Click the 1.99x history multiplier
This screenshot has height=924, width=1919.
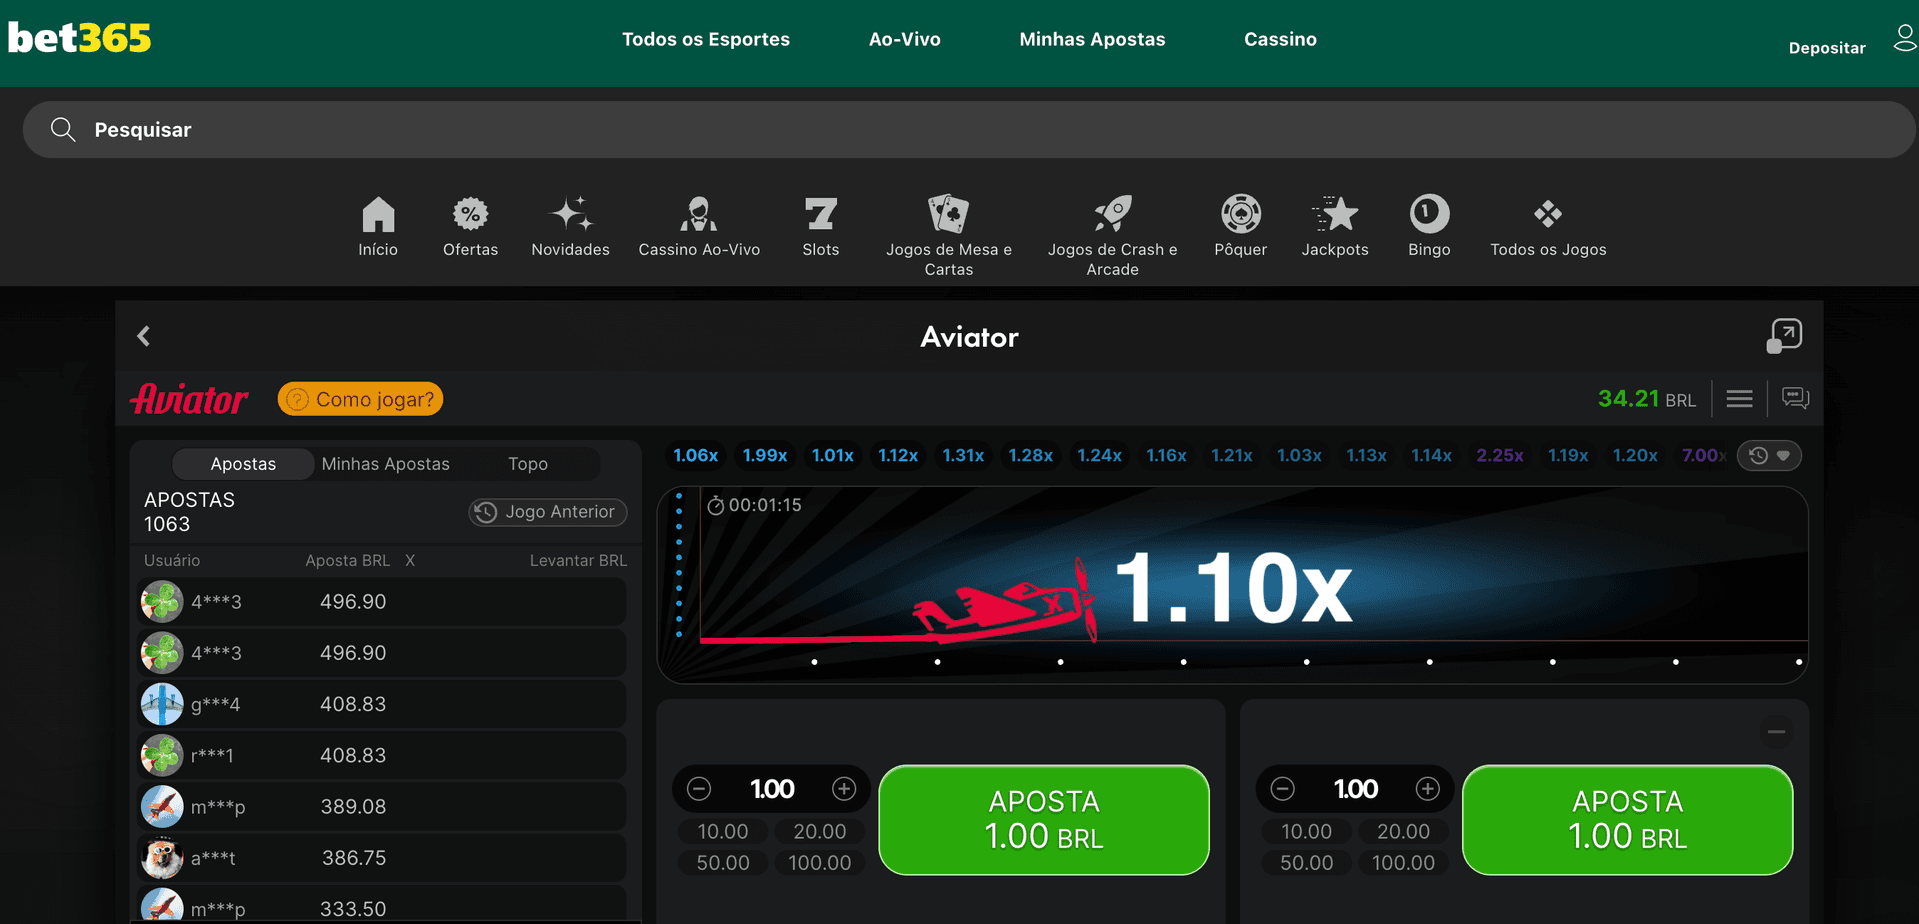click(765, 456)
